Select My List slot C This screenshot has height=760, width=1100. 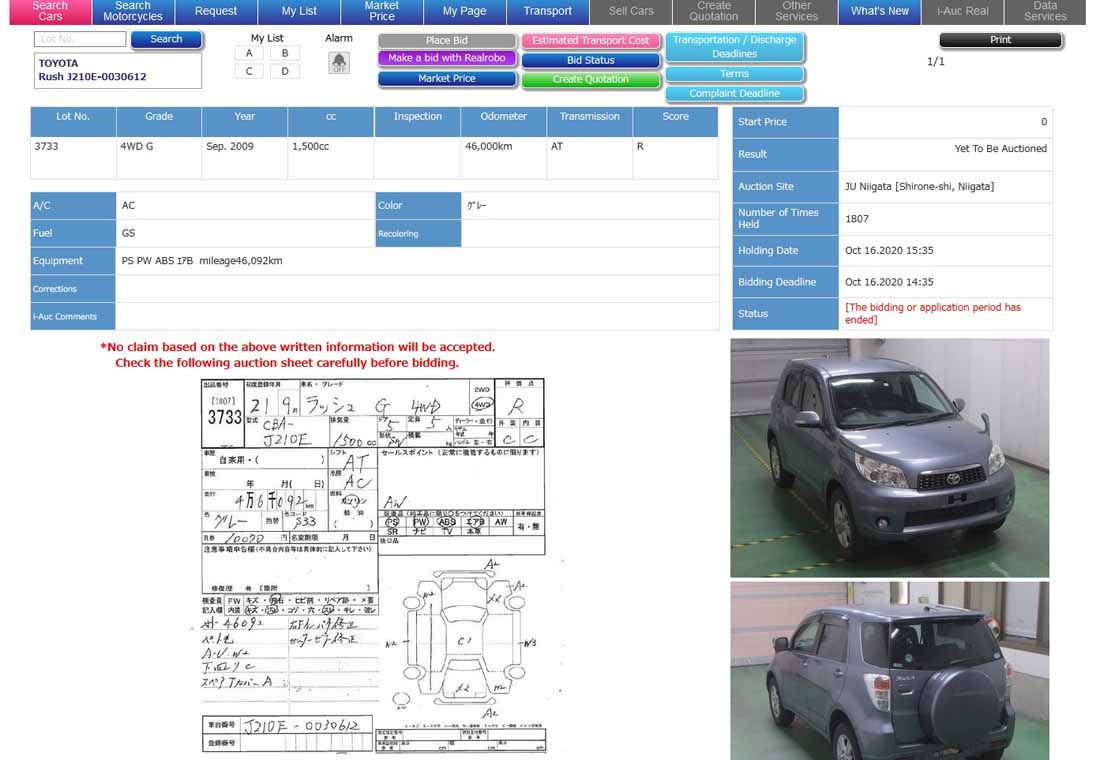249,71
